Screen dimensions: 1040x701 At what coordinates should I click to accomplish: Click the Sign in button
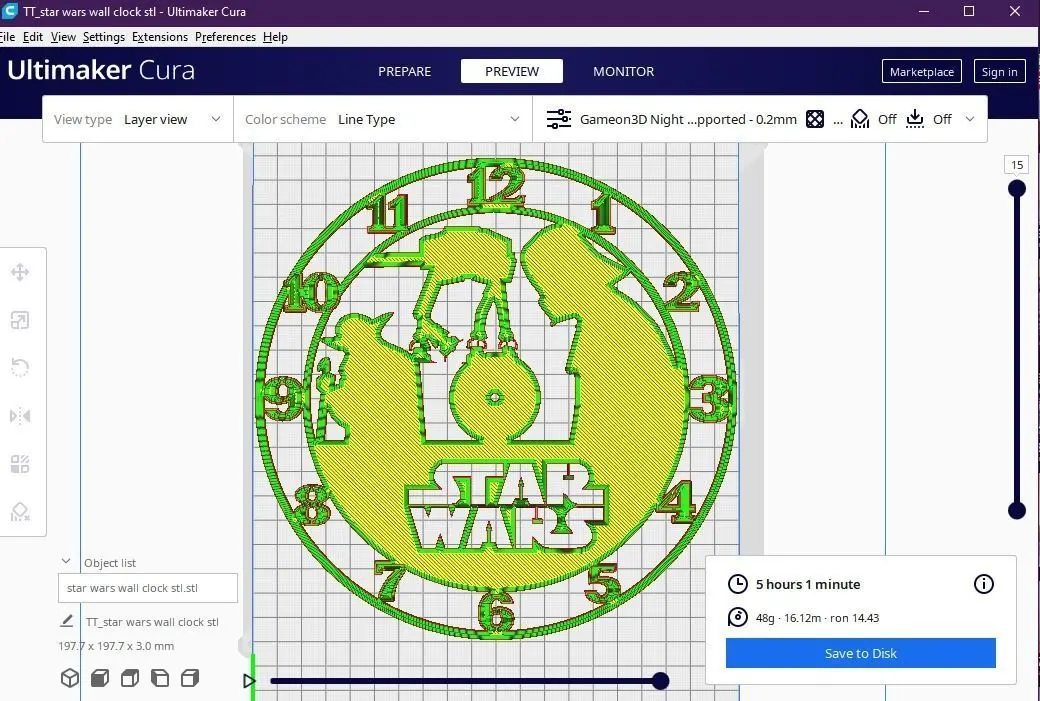[x=1000, y=72]
